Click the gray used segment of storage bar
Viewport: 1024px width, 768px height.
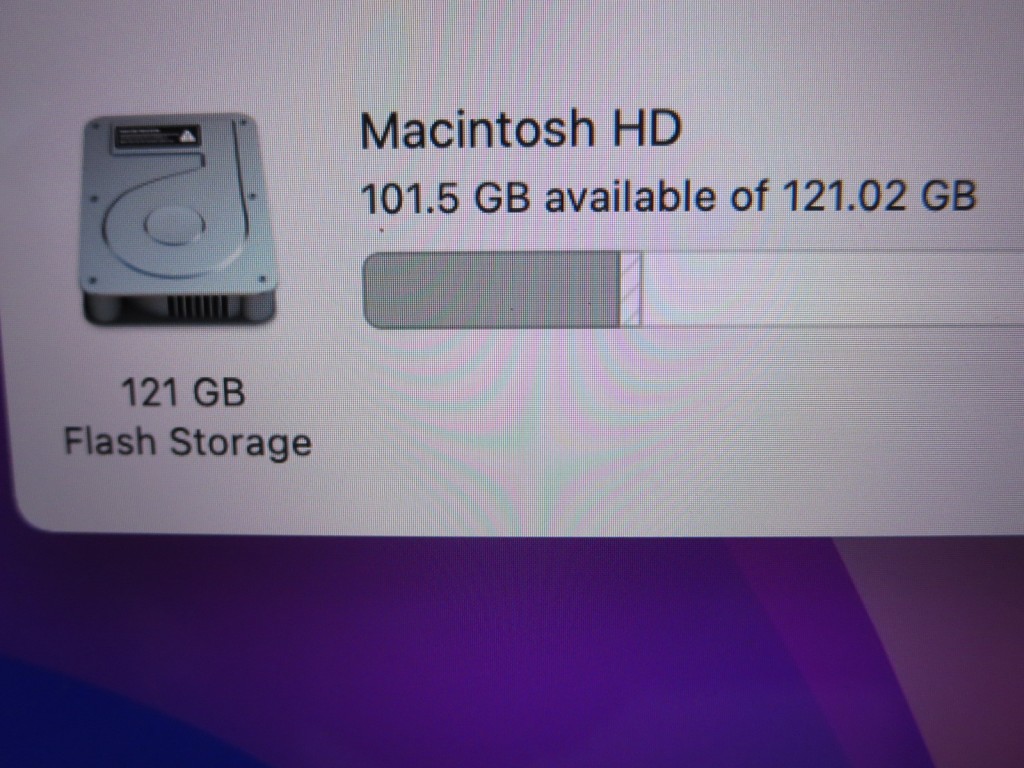point(491,290)
